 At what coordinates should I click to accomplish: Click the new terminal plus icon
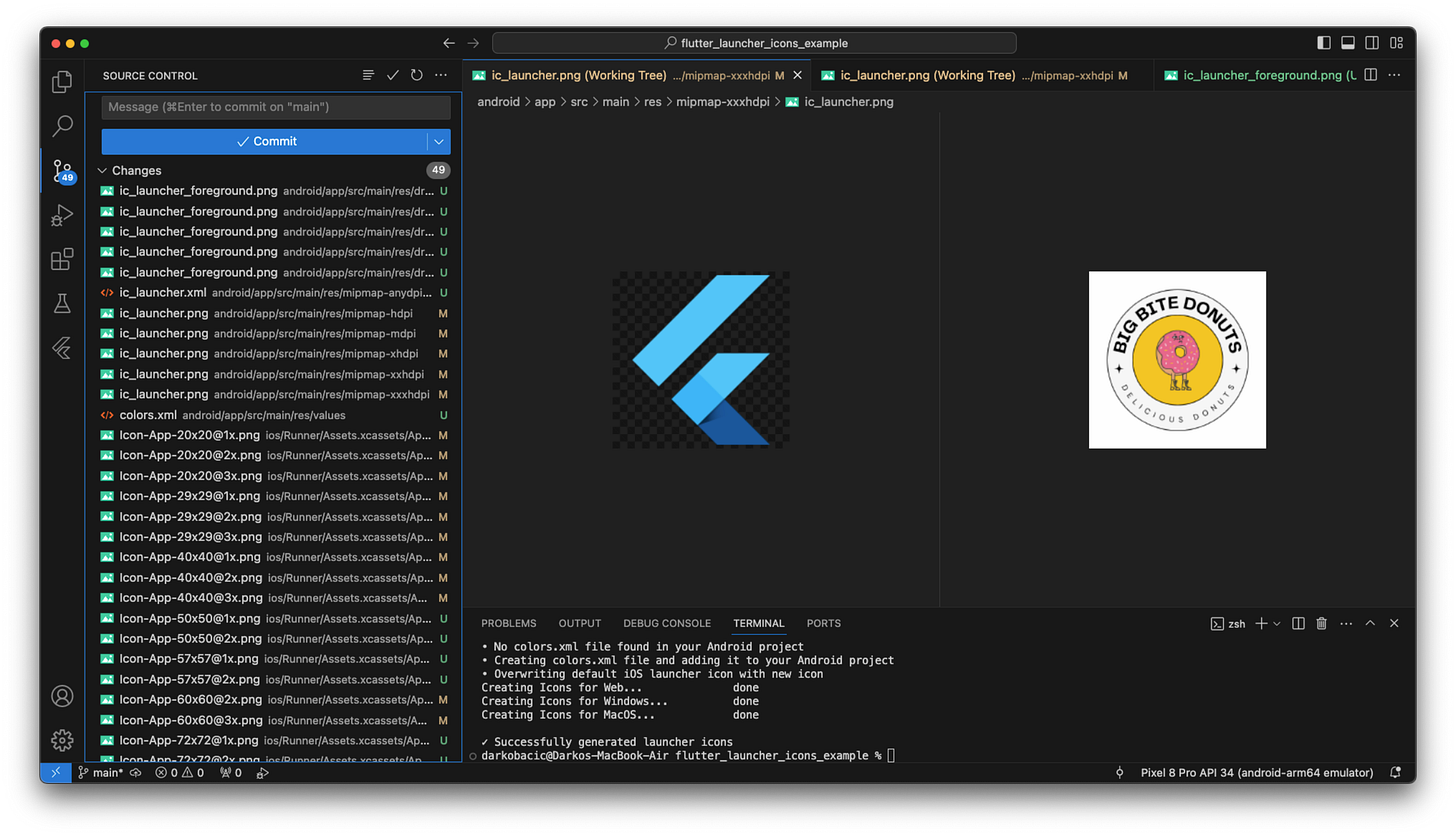[x=1262, y=623]
